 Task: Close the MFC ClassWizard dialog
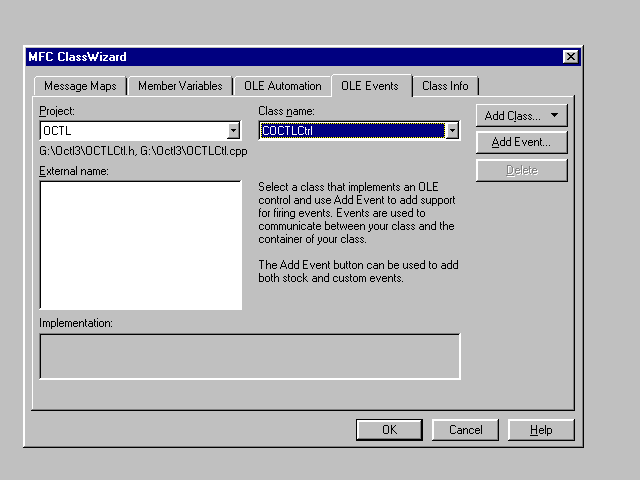pos(570,57)
